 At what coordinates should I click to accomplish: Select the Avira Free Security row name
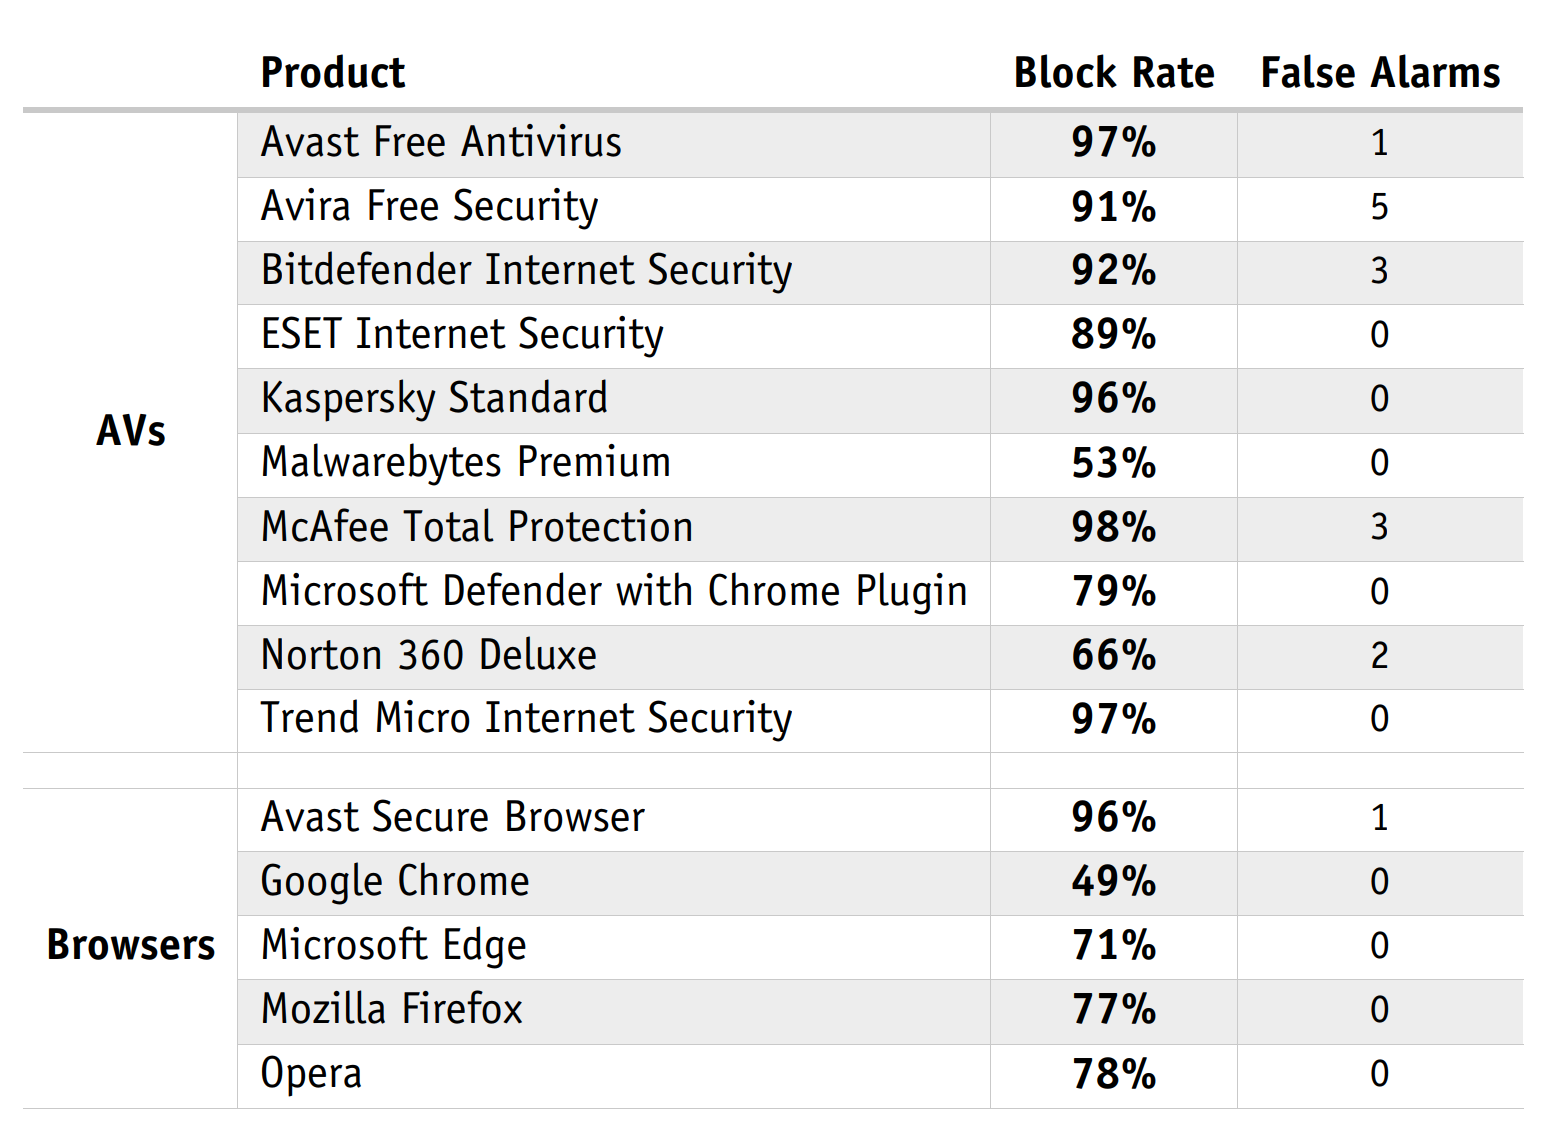pos(429,207)
